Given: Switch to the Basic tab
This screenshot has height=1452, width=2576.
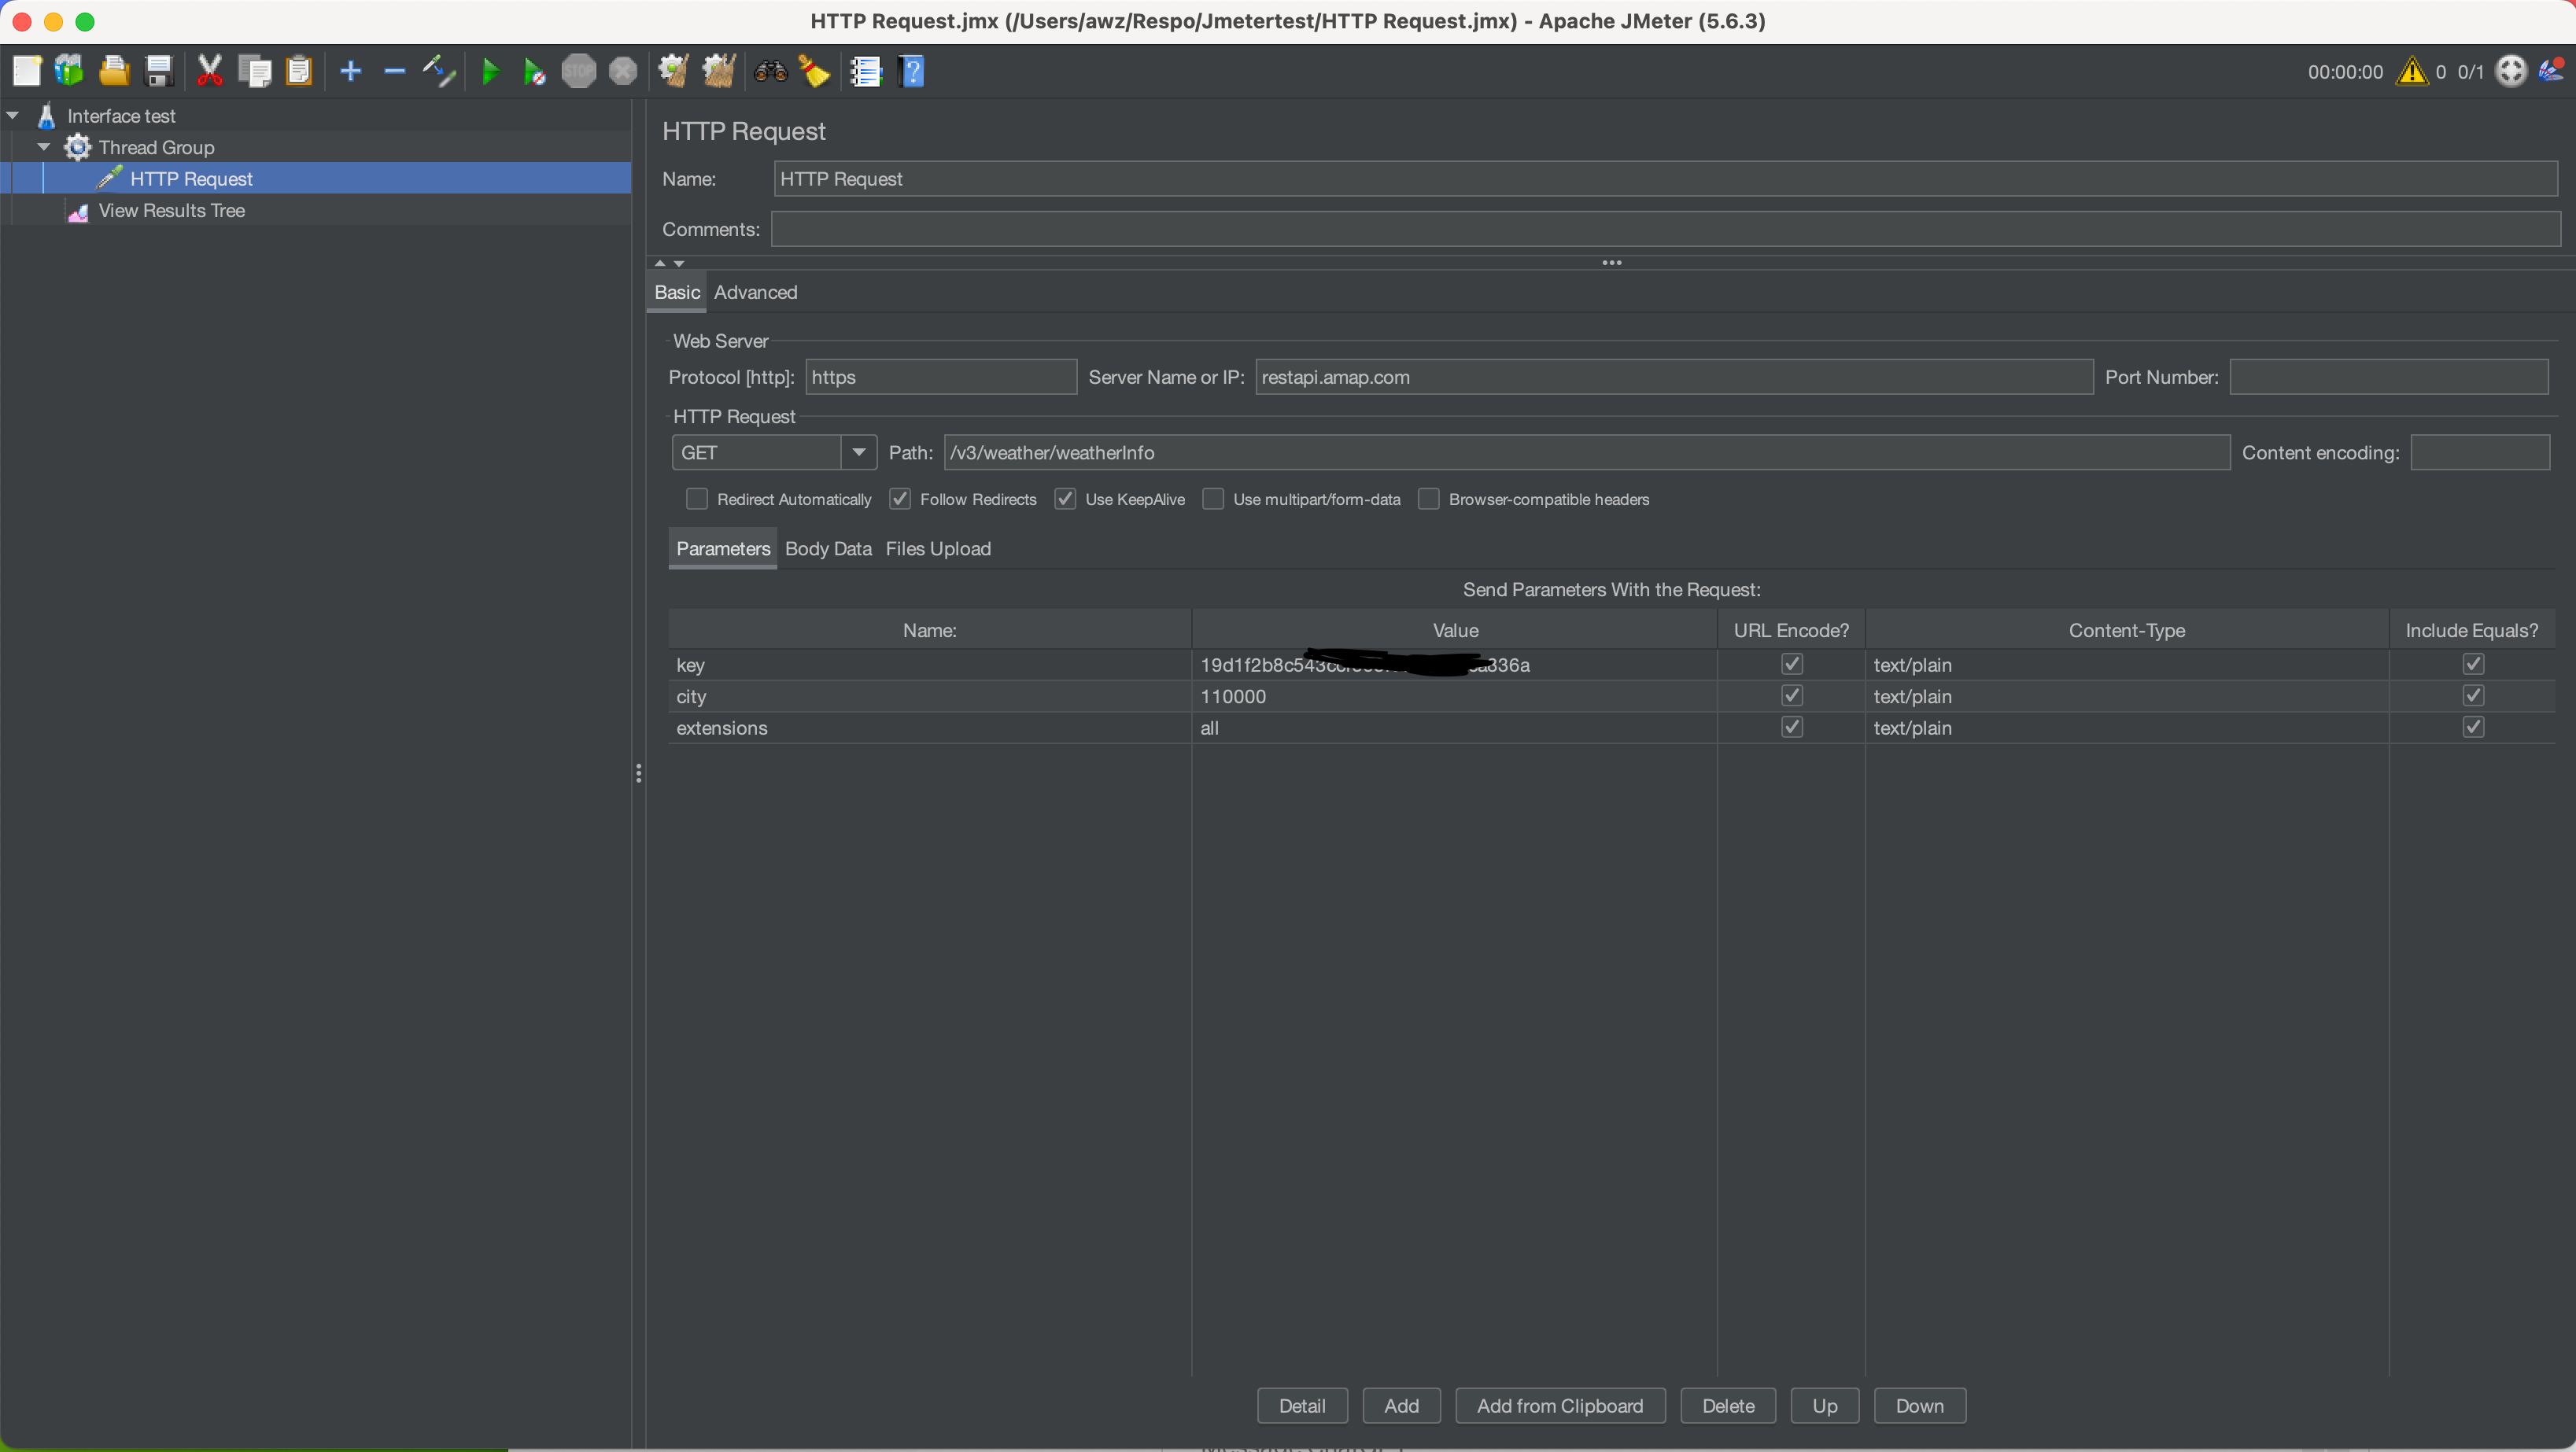Looking at the screenshot, I should tap(677, 292).
